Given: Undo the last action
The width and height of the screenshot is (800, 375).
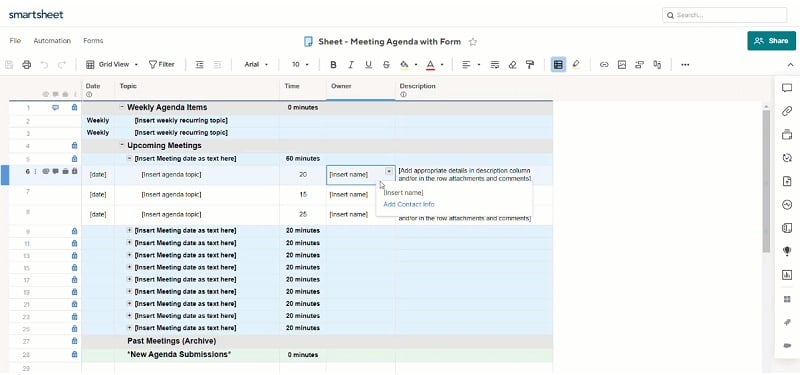Looking at the screenshot, I should (x=44, y=65).
